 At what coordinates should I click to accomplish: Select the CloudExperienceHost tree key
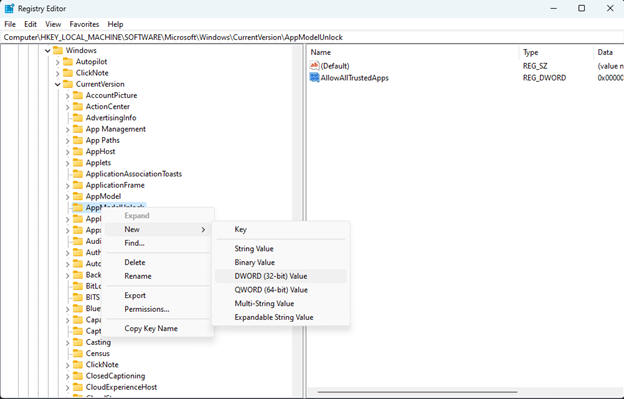121,387
